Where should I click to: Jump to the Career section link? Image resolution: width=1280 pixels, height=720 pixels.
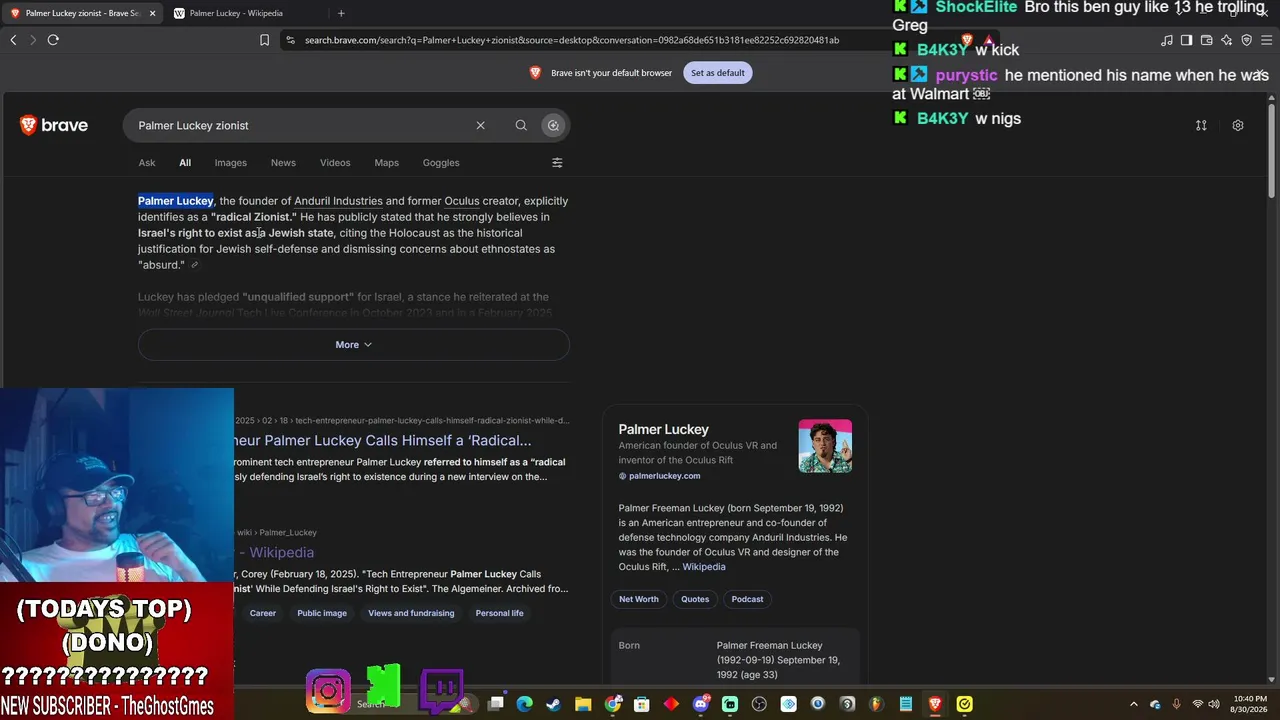click(263, 613)
